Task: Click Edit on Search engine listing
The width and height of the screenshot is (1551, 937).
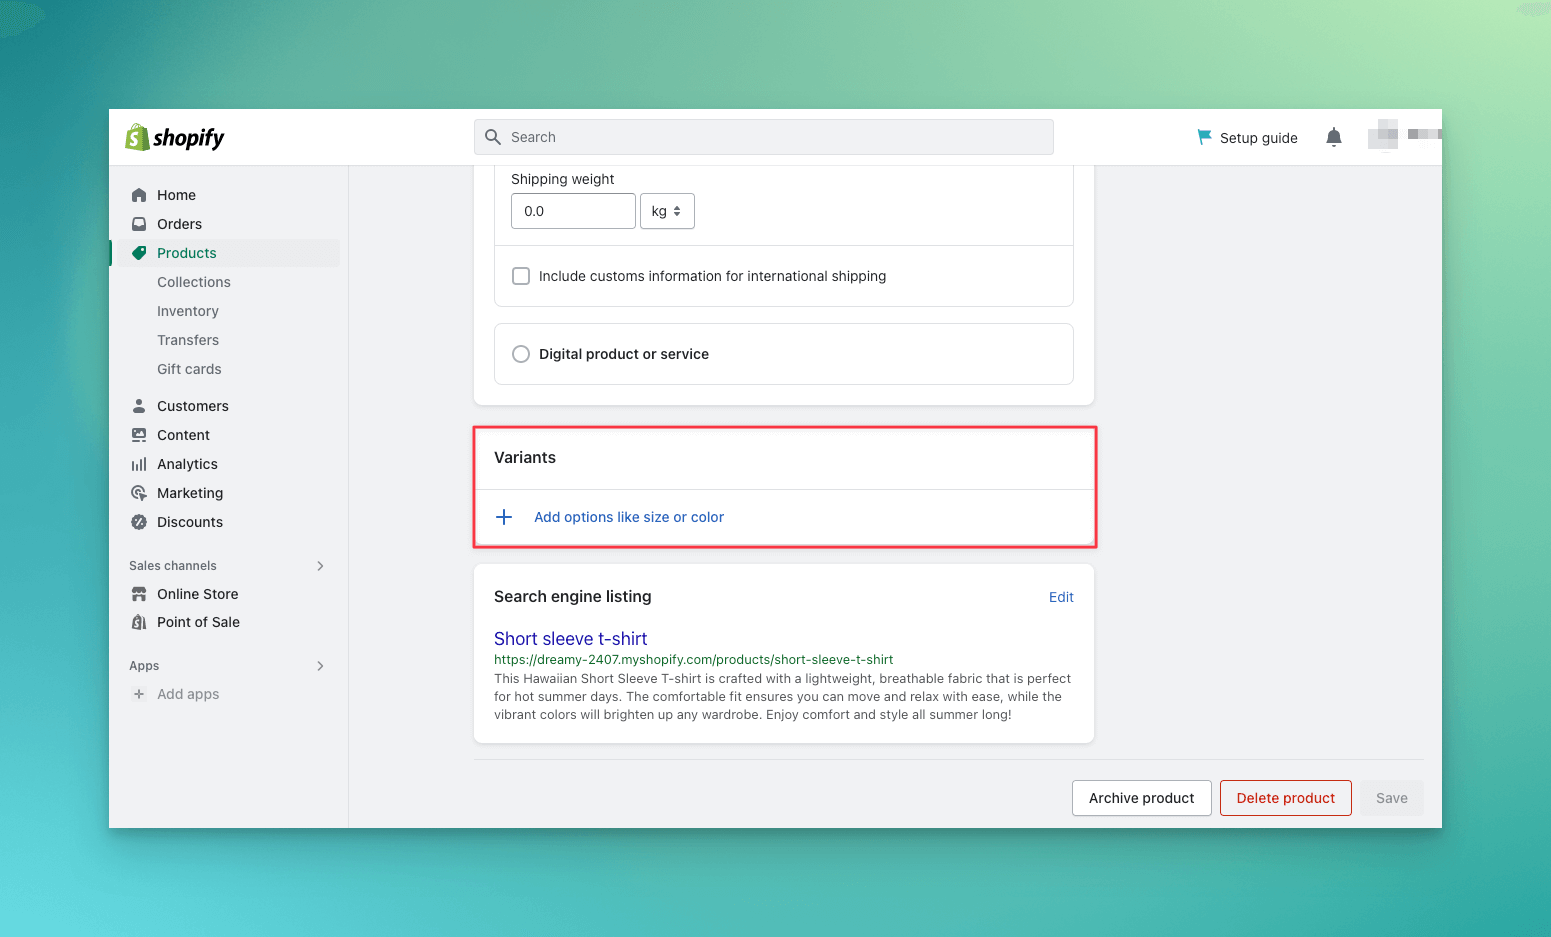Action: (x=1061, y=596)
